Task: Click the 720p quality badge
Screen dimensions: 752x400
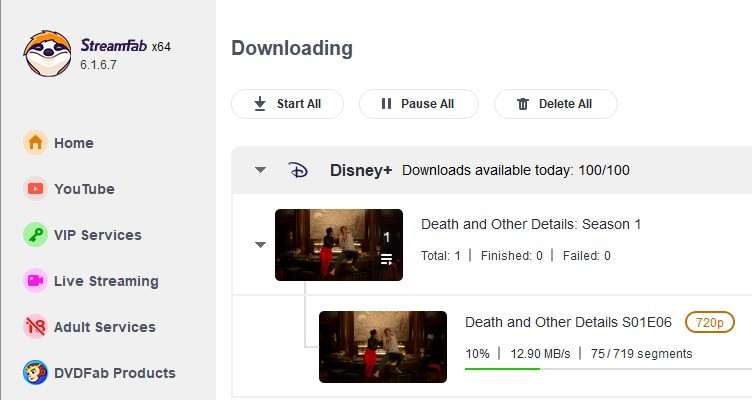Action: pyautogui.click(x=710, y=322)
